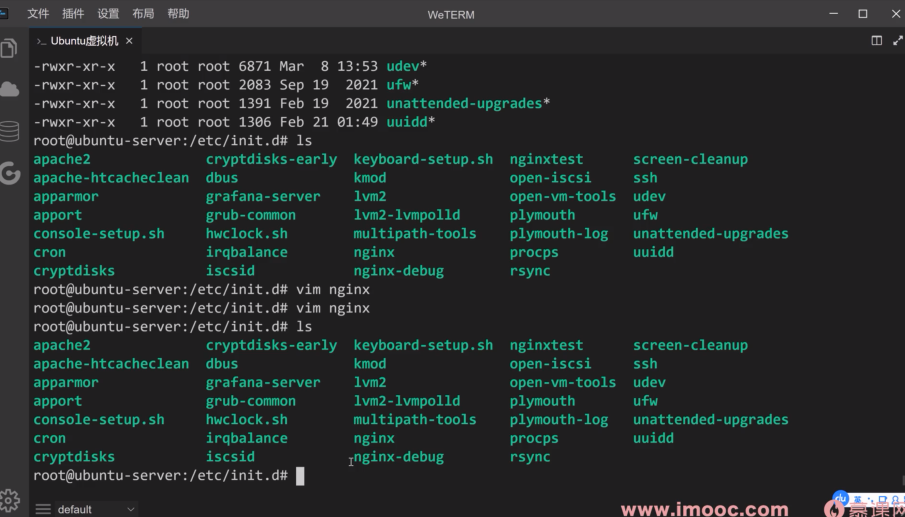
Task: Click the WeTERM app icon in title bar
Action: 3,14
